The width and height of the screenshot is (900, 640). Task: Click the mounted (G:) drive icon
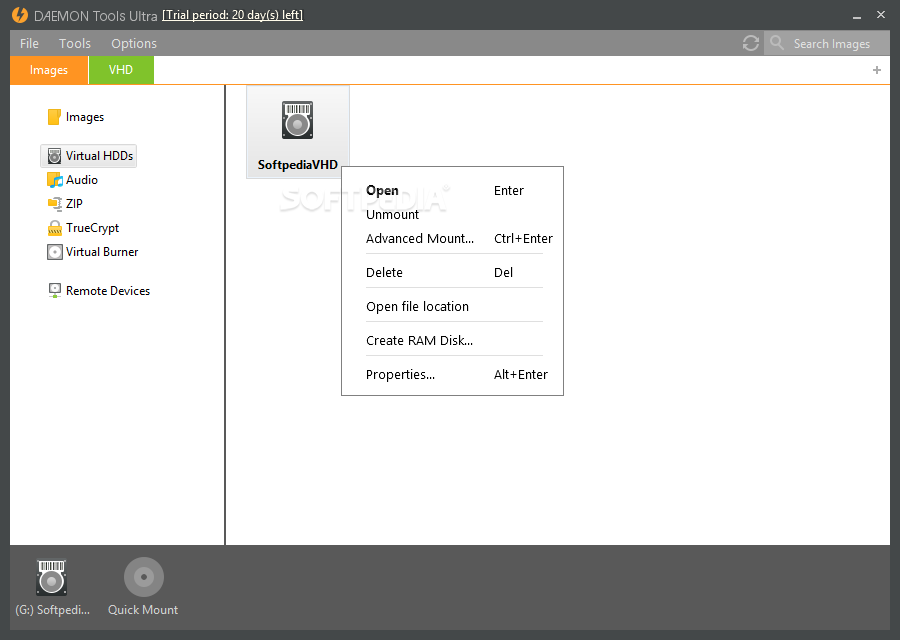pyautogui.click(x=52, y=577)
